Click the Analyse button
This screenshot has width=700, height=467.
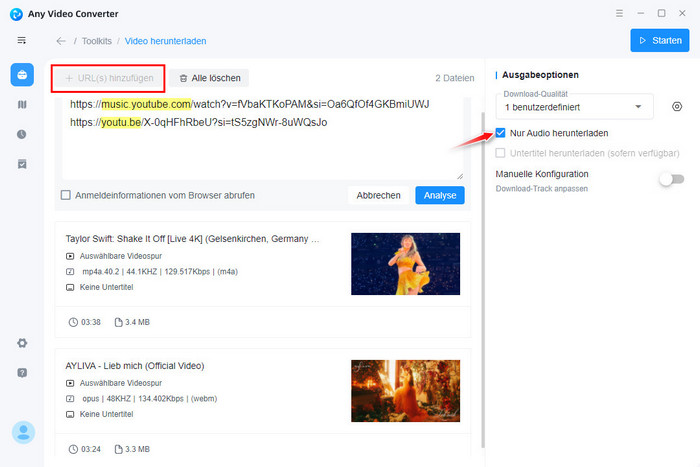click(x=440, y=196)
